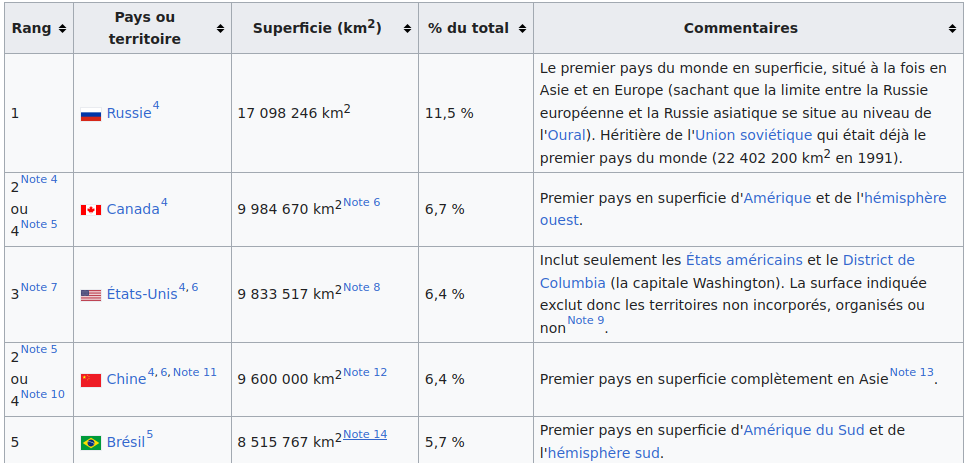Open Note 6 beside Canada's area

pos(361,202)
